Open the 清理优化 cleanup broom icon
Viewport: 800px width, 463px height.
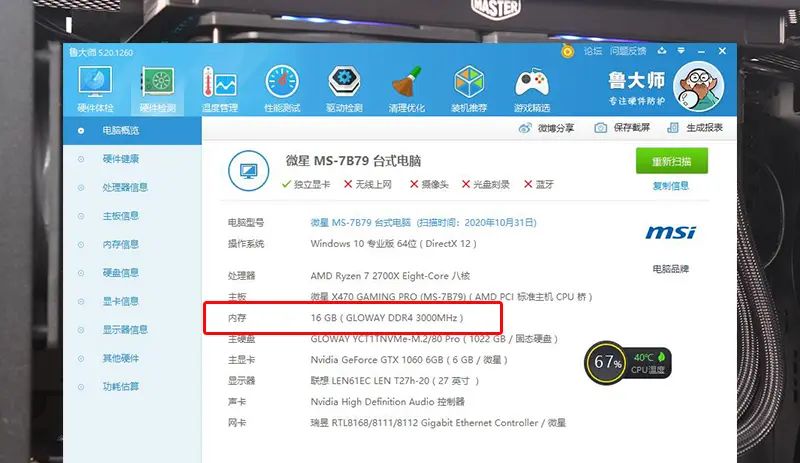(407, 89)
